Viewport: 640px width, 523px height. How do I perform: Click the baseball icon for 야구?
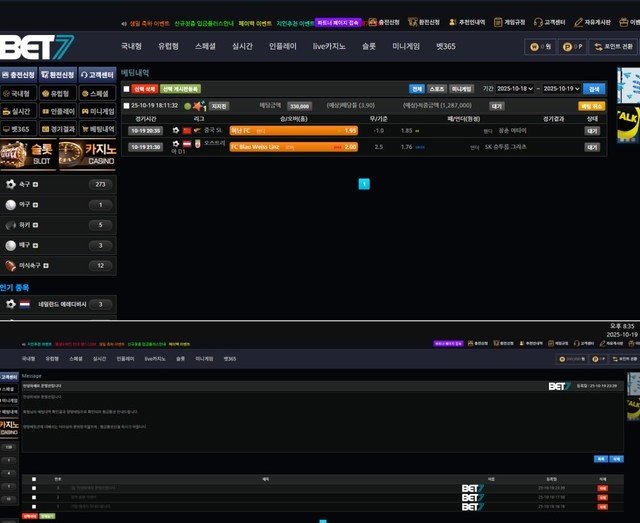click(11, 205)
